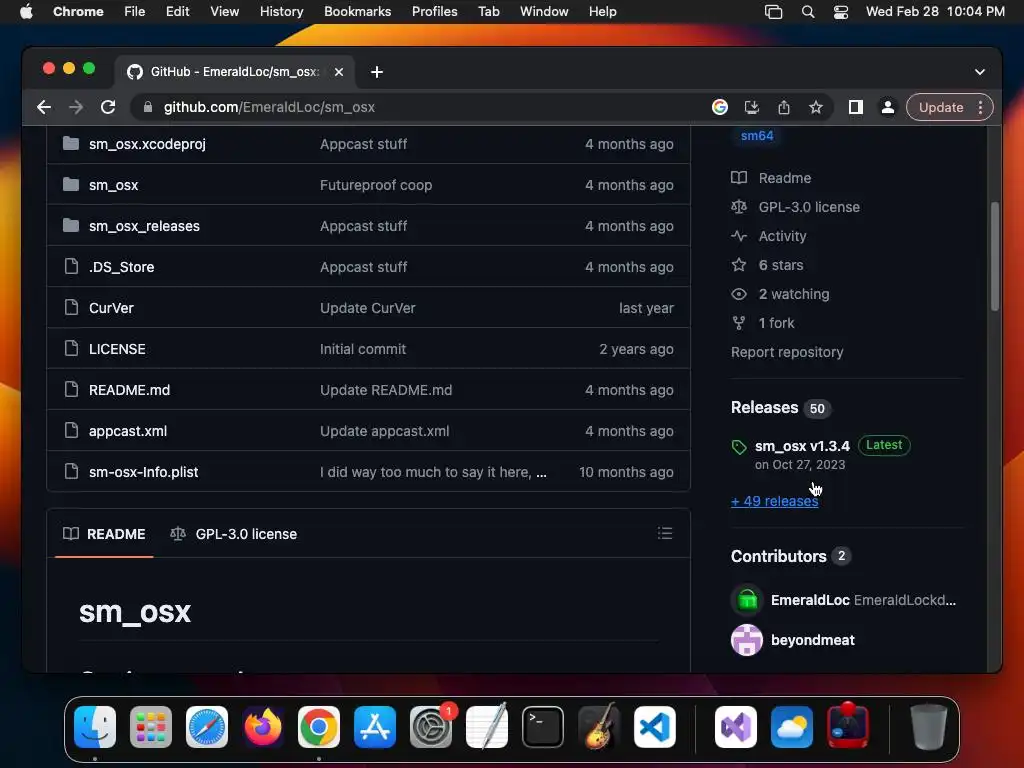Click the + 49 releases link
The width and height of the screenshot is (1024, 768).
pyautogui.click(x=775, y=501)
